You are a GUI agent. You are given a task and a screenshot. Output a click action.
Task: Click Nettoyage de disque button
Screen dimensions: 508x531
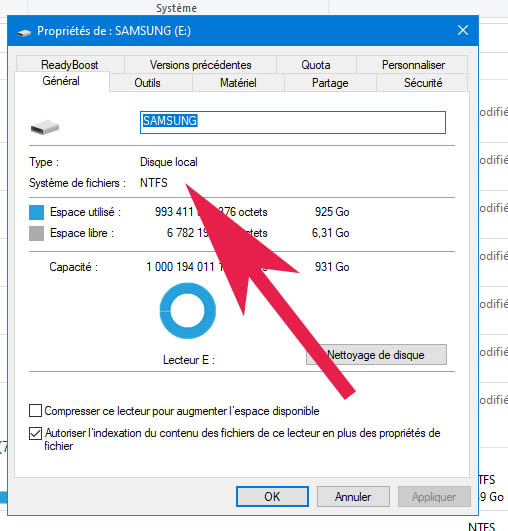tap(376, 355)
